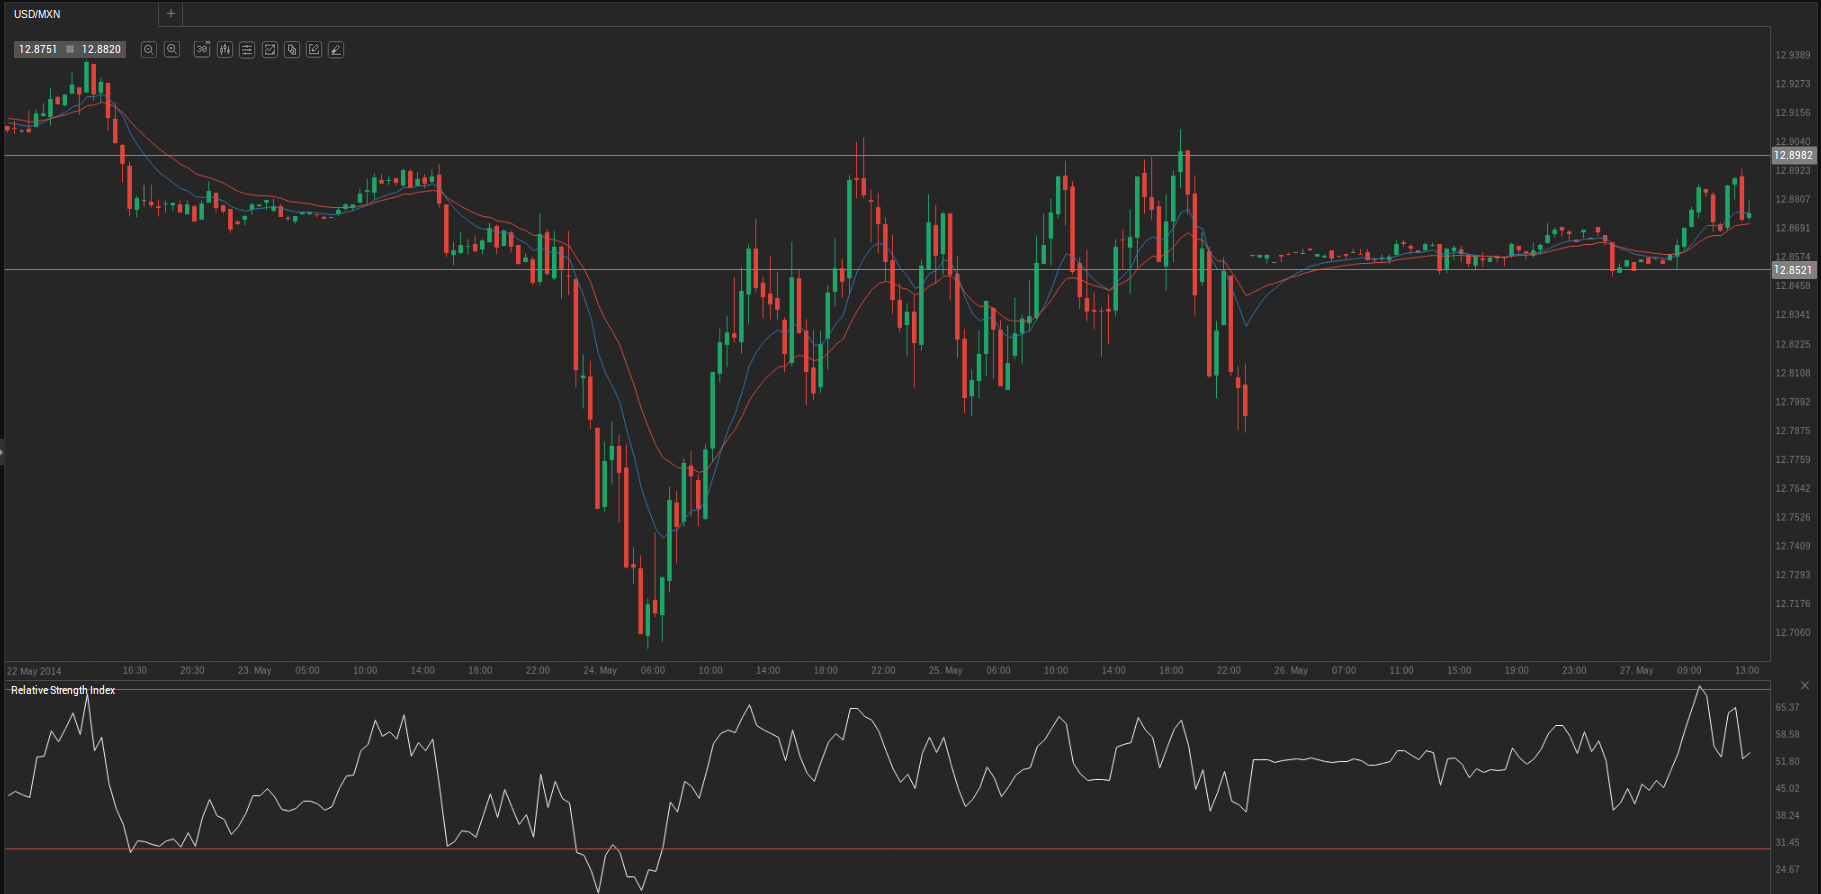Click the add indicator chart icon
Image resolution: width=1821 pixels, height=894 pixels.
pyautogui.click(x=270, y=49)
